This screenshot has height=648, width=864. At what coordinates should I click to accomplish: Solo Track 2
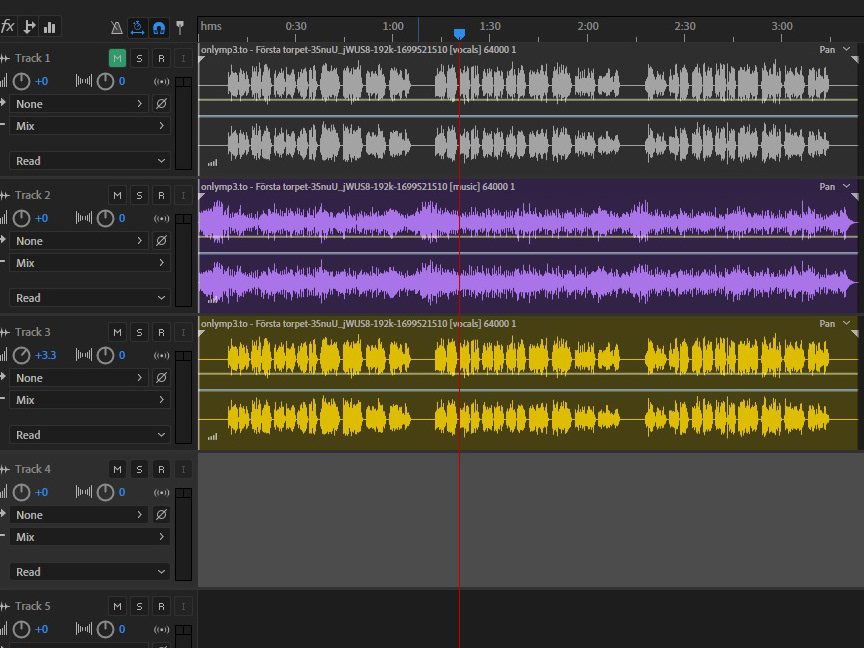tap(139, 195)
